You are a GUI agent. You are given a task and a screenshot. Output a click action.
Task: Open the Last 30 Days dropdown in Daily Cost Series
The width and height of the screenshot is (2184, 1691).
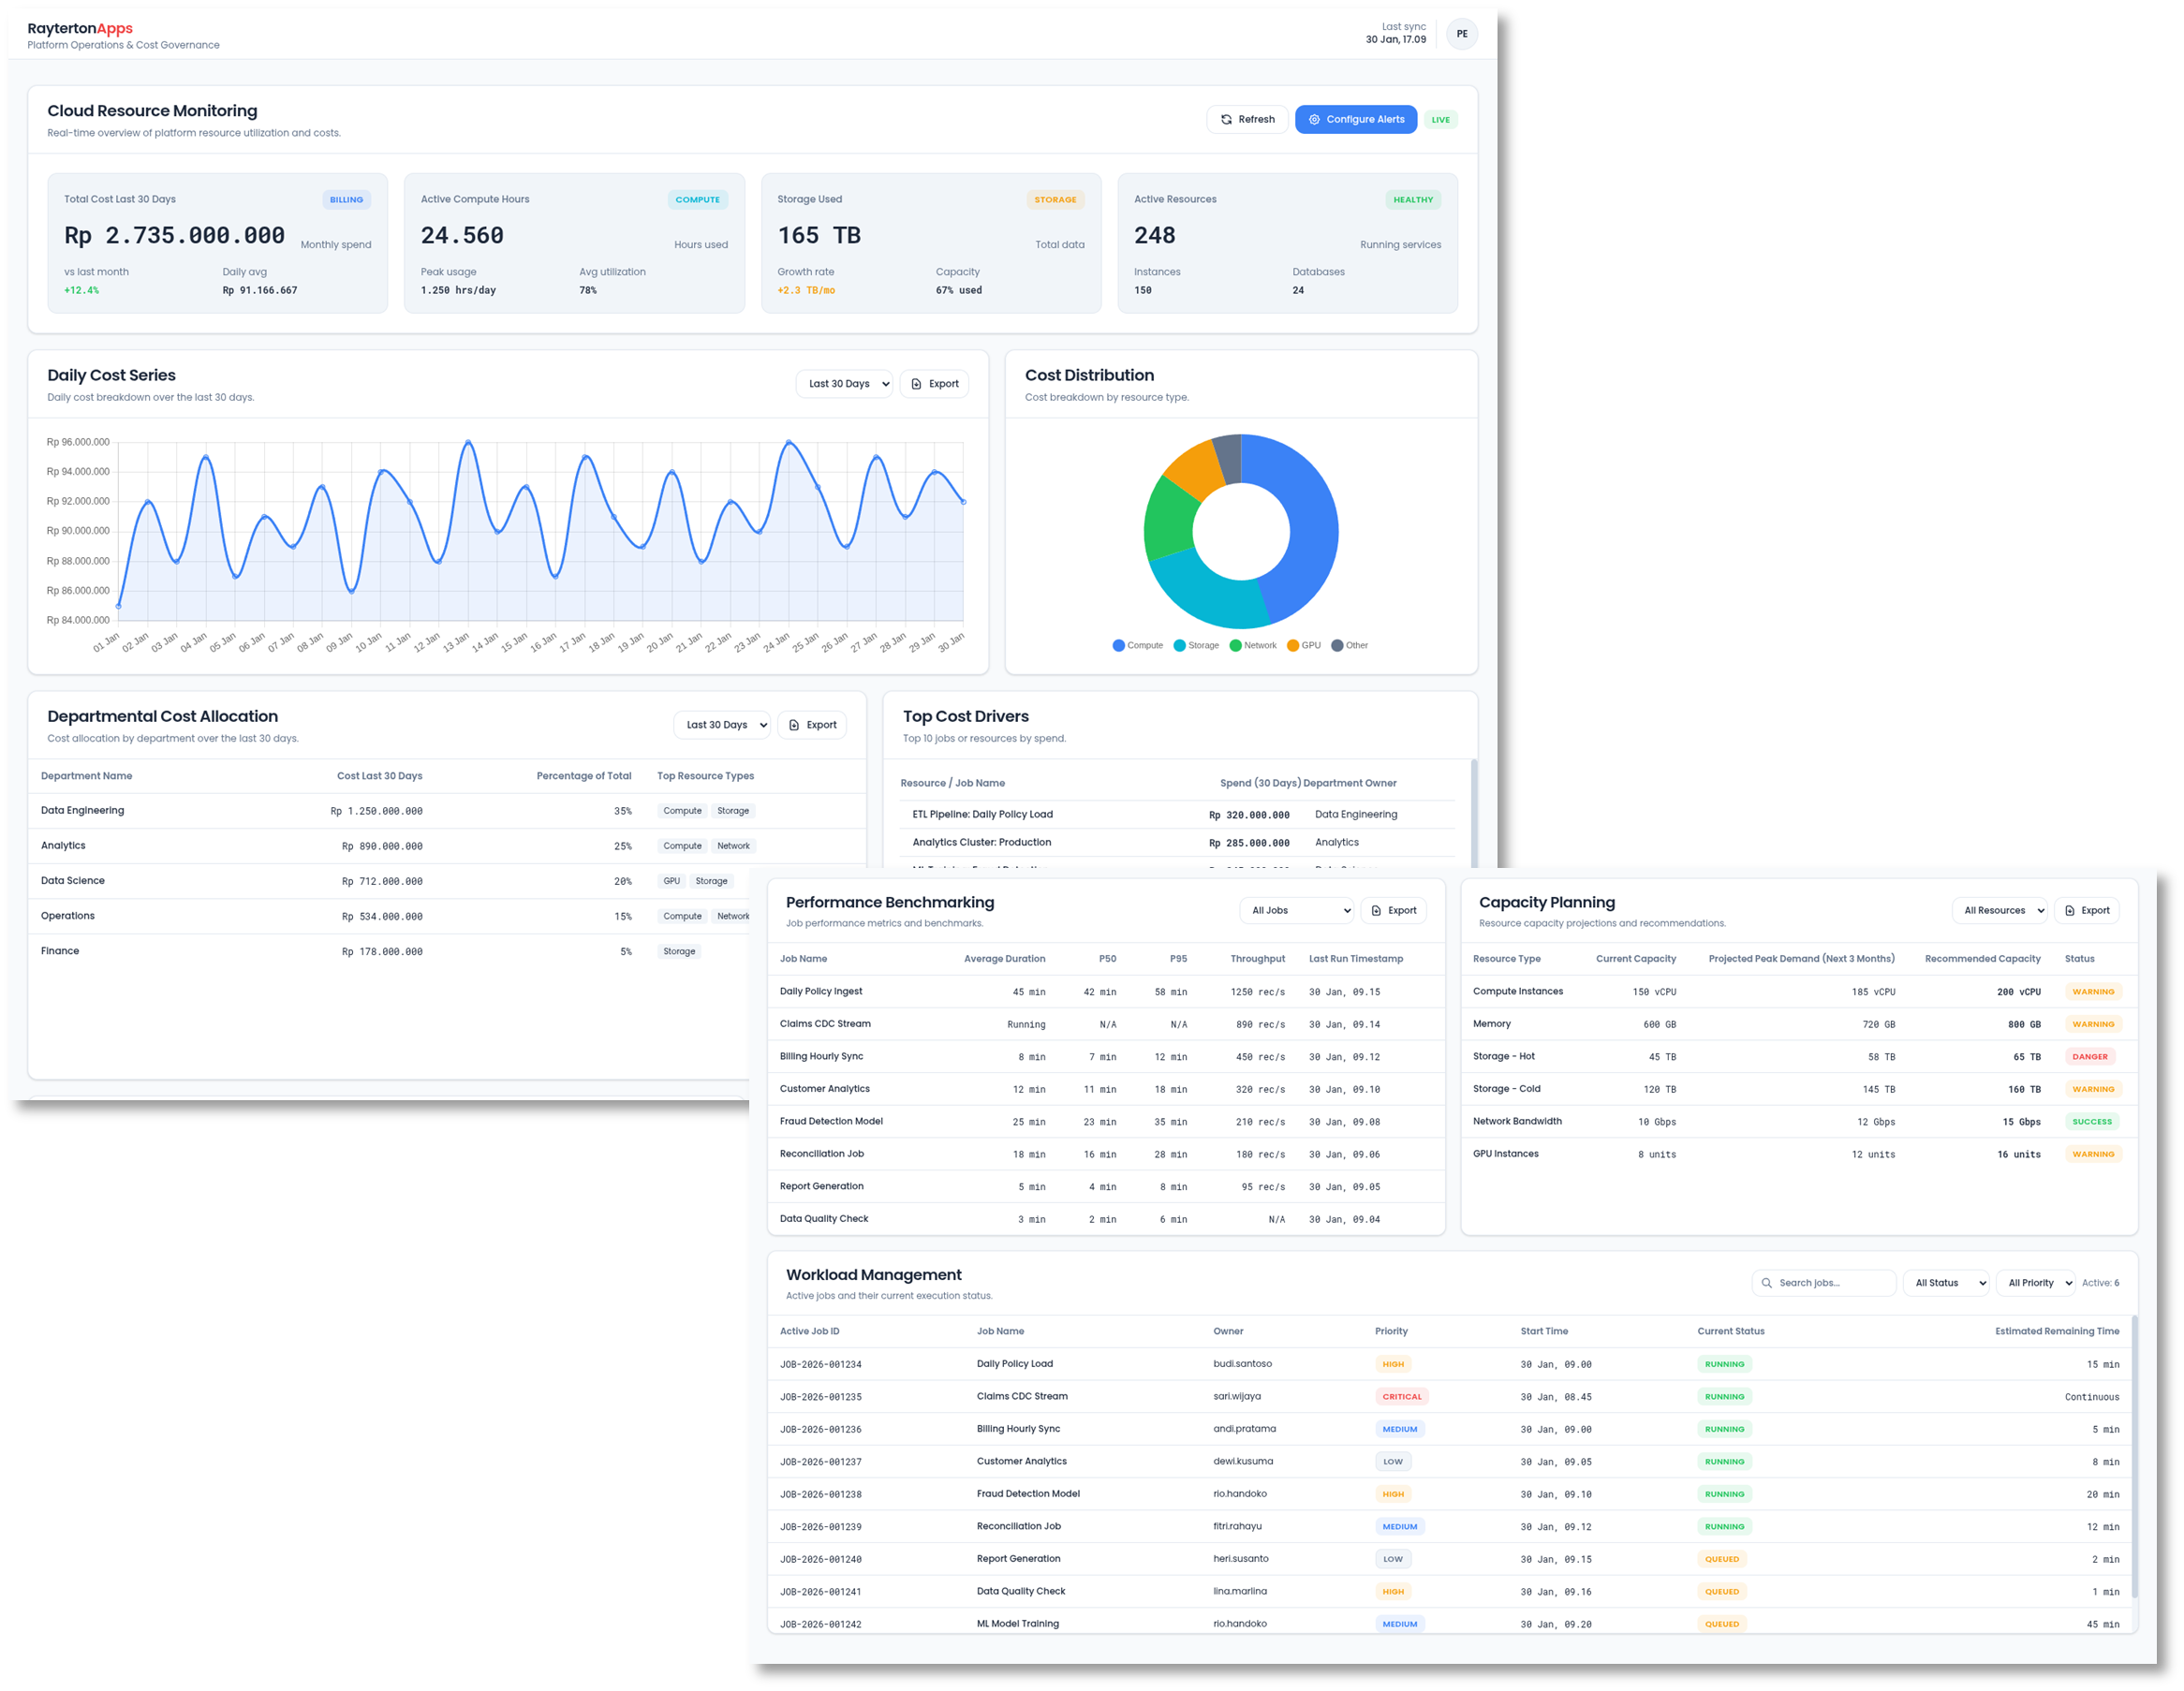[x=843, y=383]
